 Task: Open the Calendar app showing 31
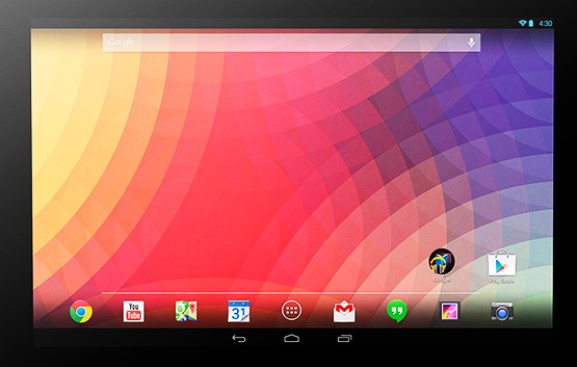pos(239,311)
